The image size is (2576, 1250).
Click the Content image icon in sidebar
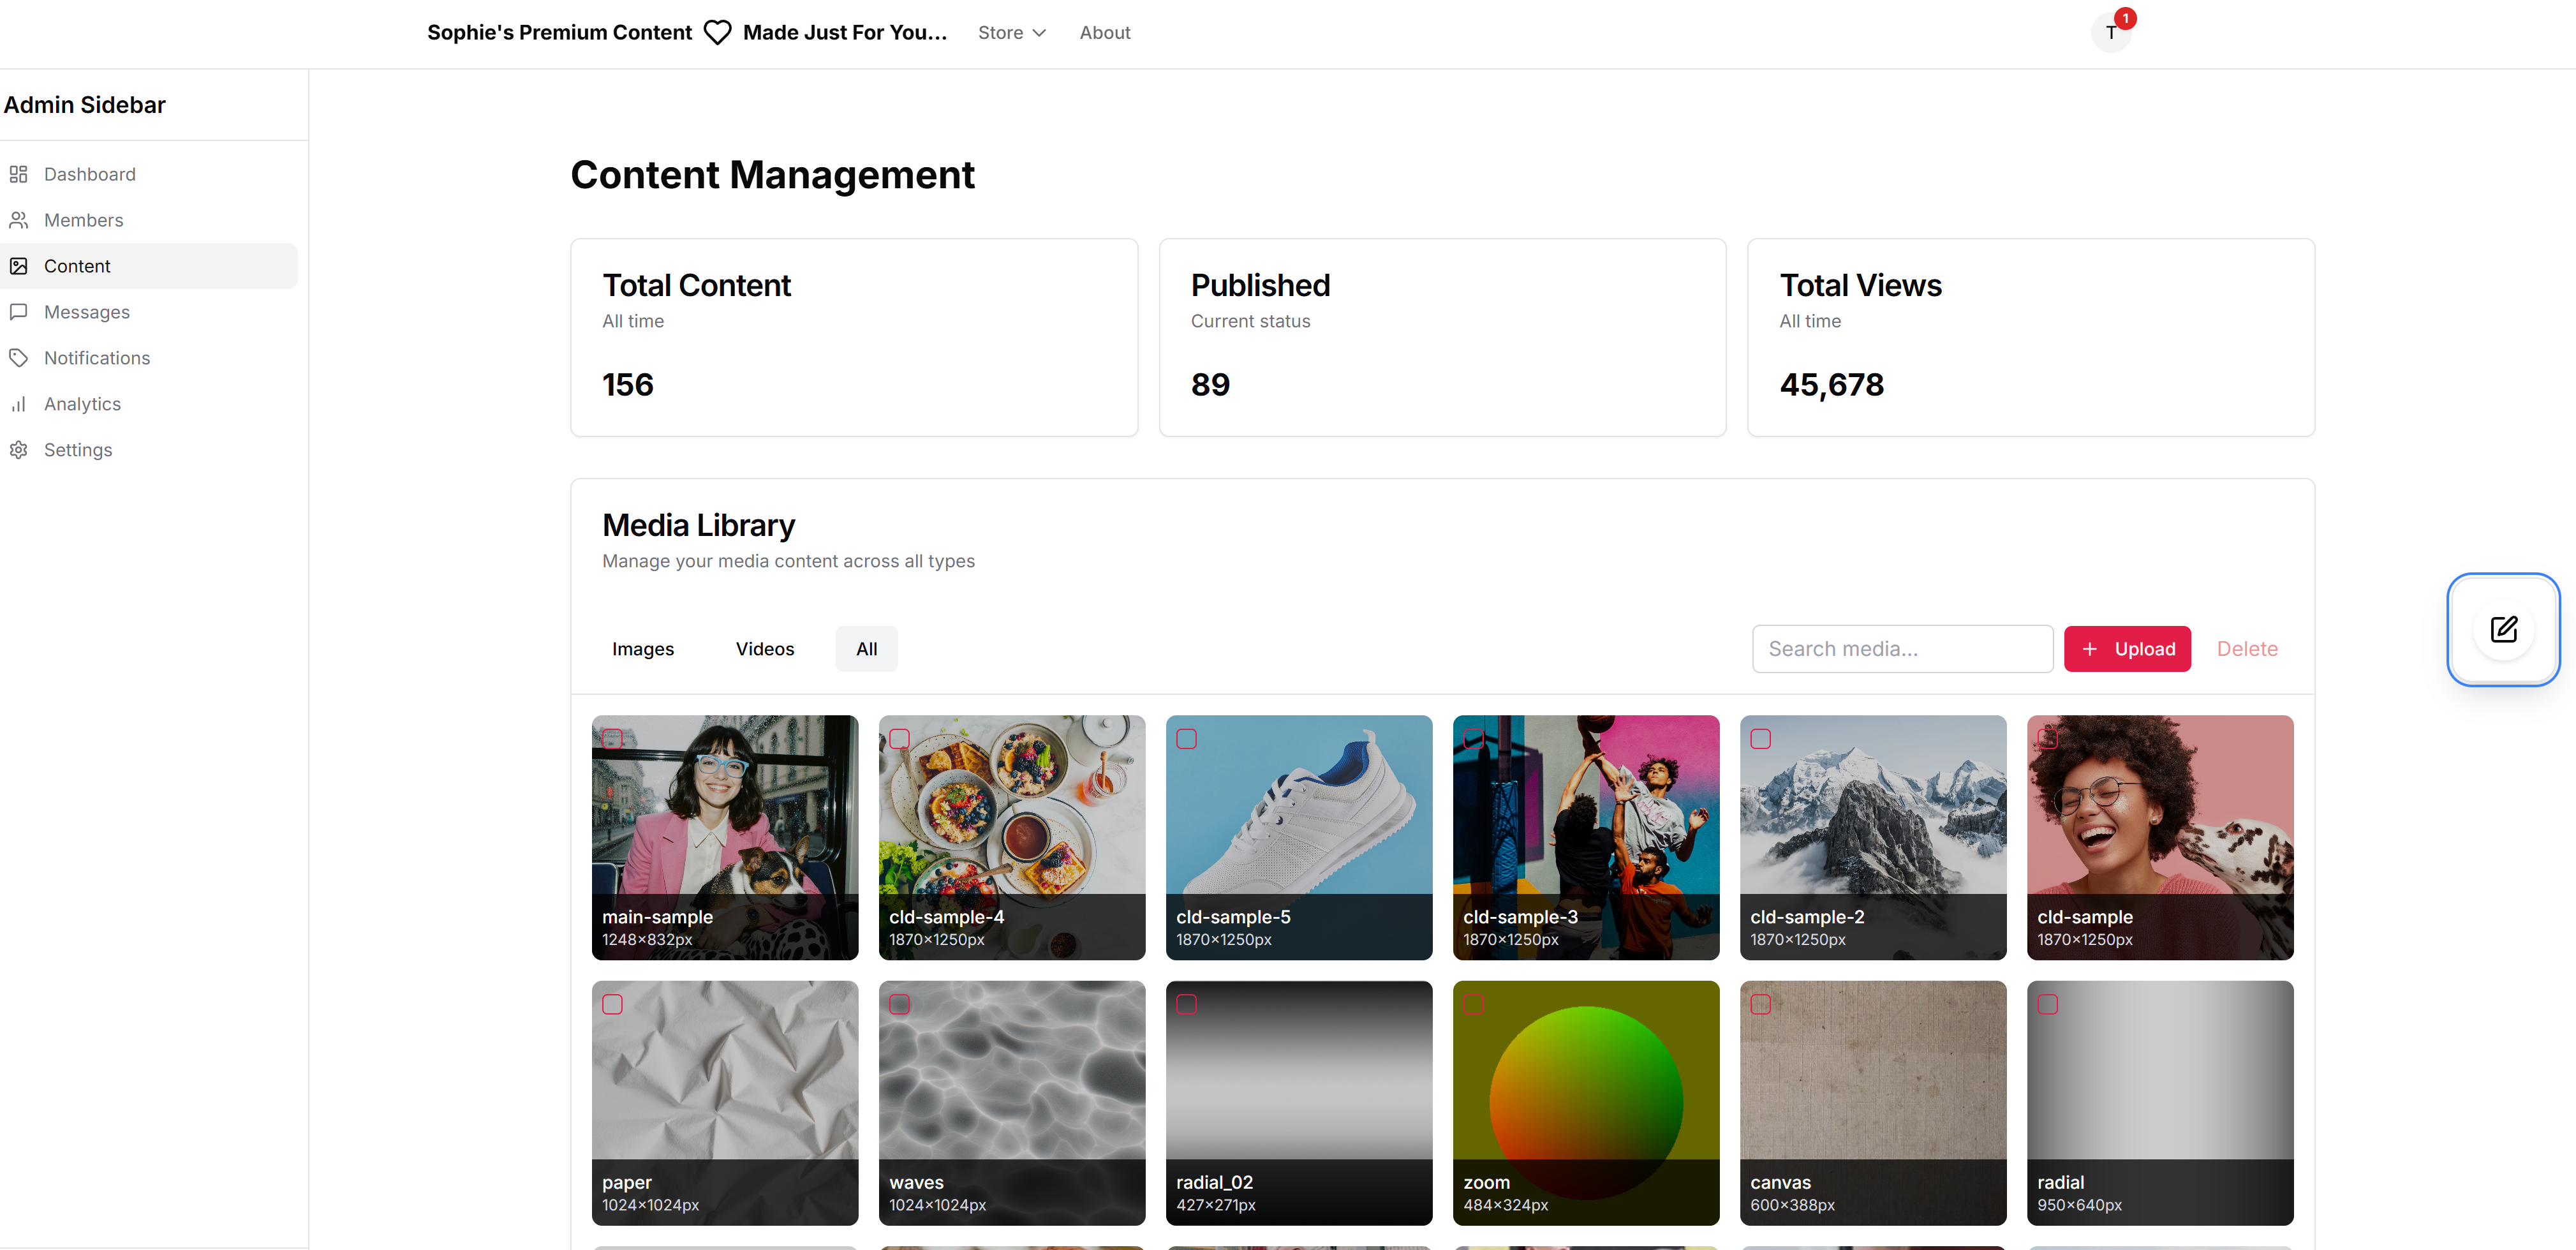coord(18,266)
